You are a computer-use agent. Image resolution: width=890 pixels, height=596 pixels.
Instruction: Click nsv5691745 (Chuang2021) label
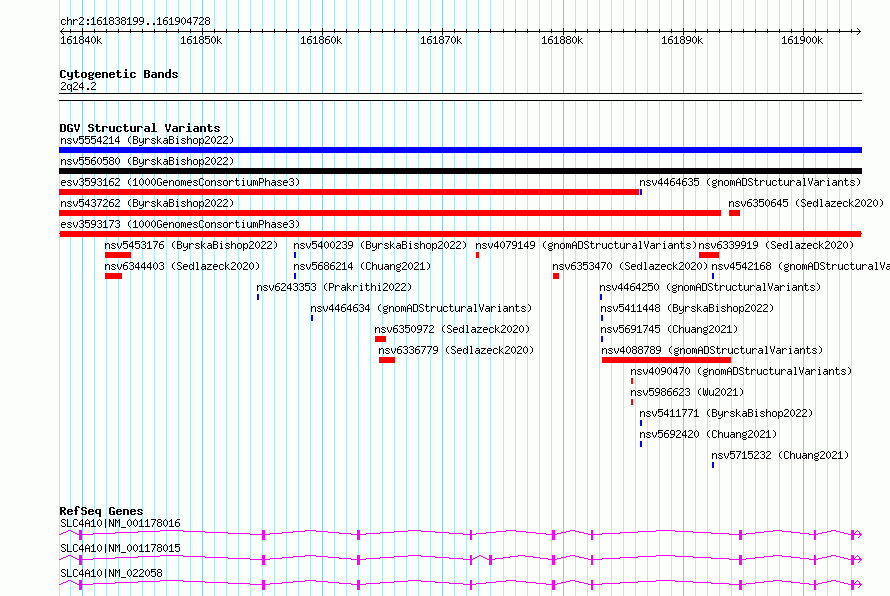point(669,329)
